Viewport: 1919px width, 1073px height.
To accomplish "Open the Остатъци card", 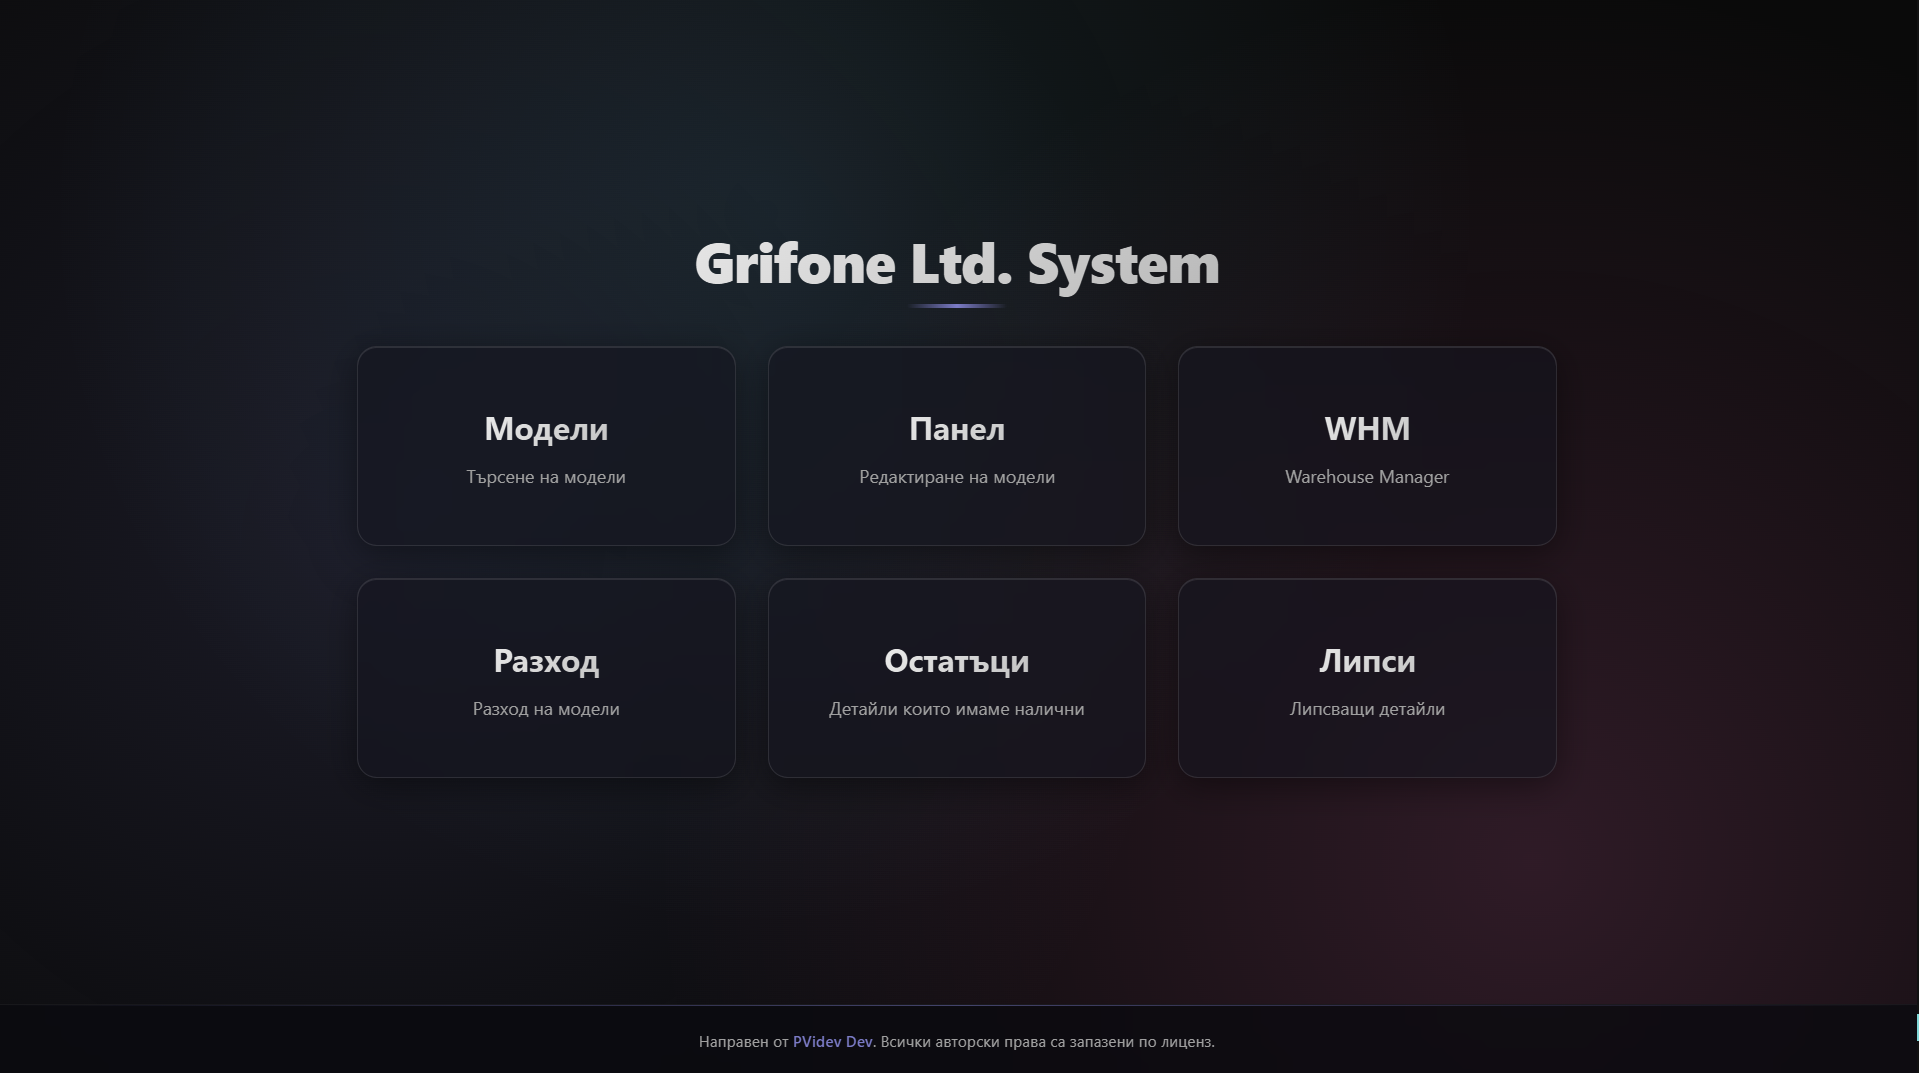I will tap(956, 678).
